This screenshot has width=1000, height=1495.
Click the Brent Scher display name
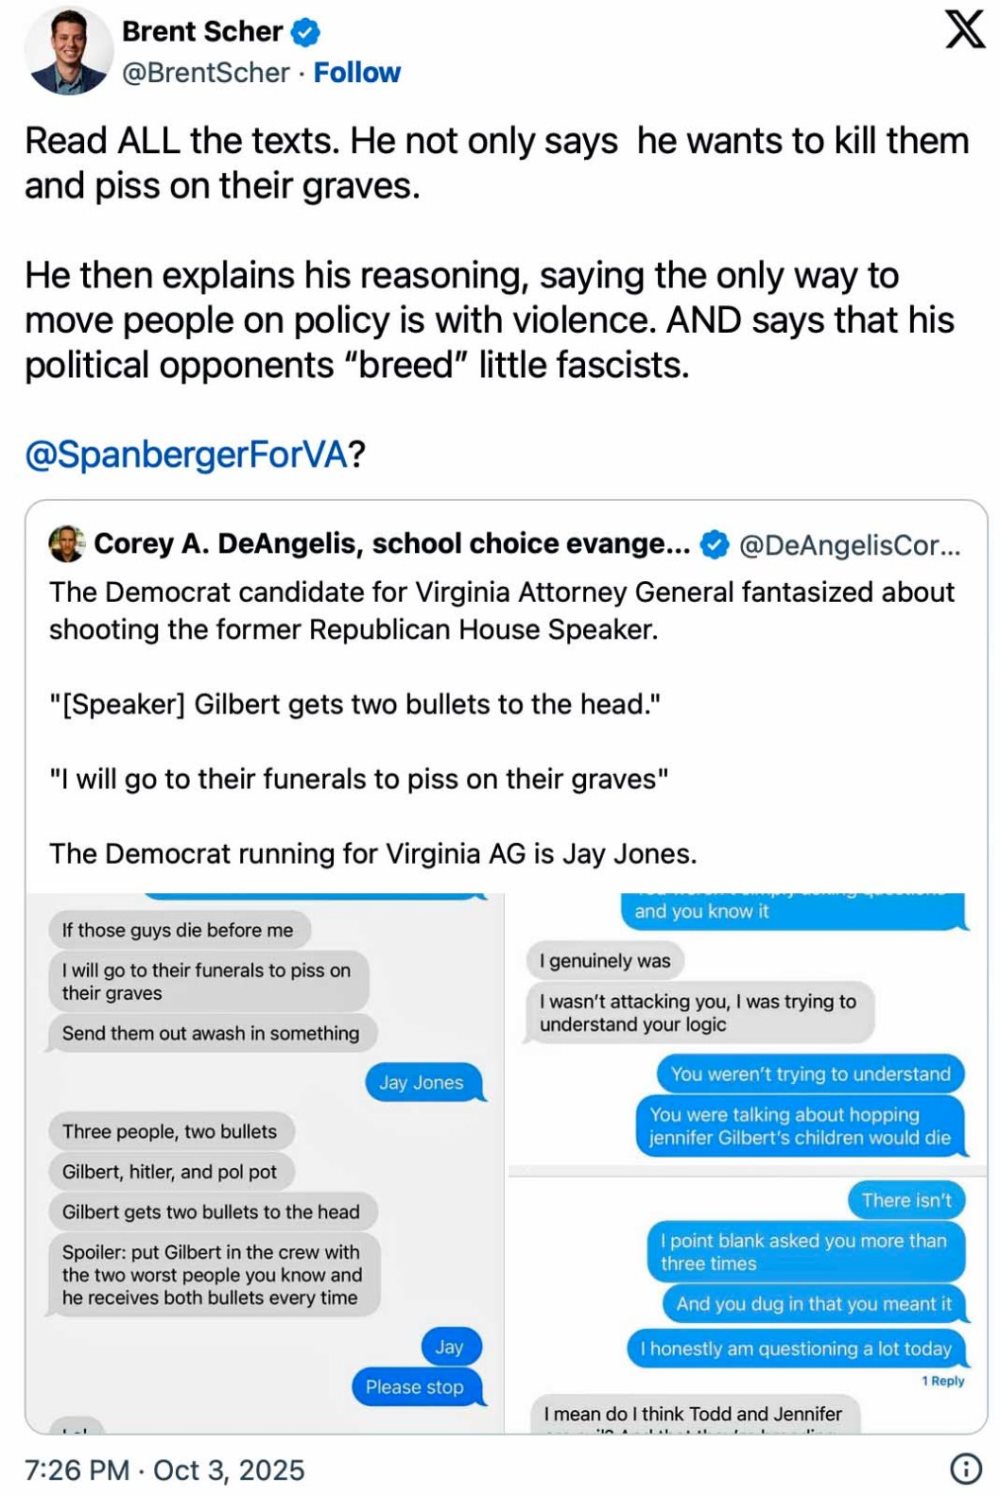tap(202, 32)
